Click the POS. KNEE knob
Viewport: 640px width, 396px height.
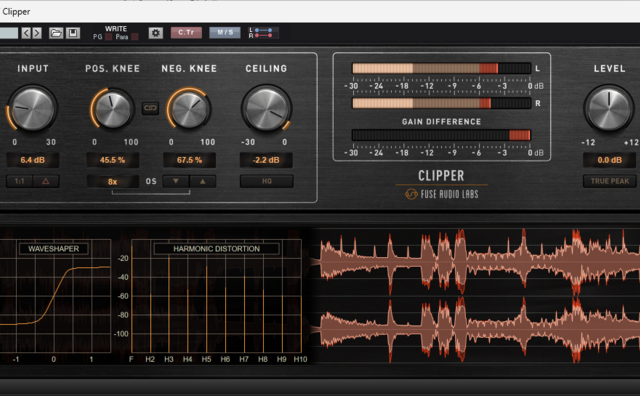pyautogui.click(x=112, y=109)
